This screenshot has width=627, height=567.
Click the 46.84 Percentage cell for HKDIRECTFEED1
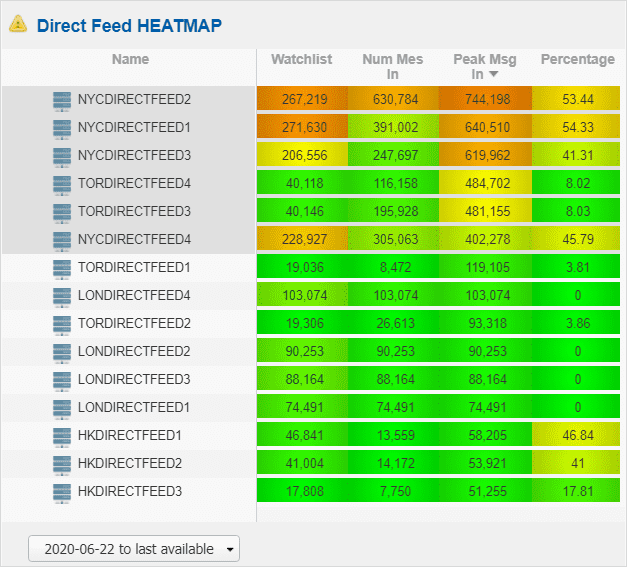tap(576, 434)
